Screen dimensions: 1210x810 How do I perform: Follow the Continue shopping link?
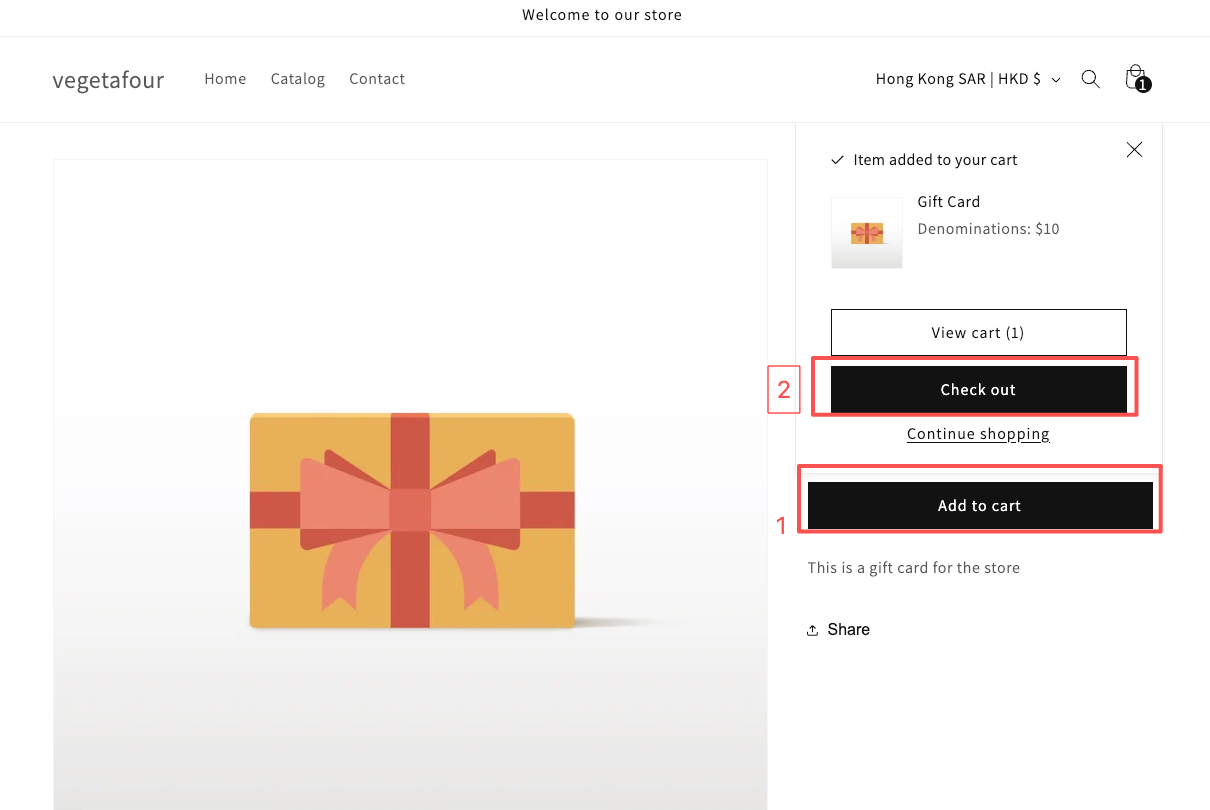click(978, 434)
